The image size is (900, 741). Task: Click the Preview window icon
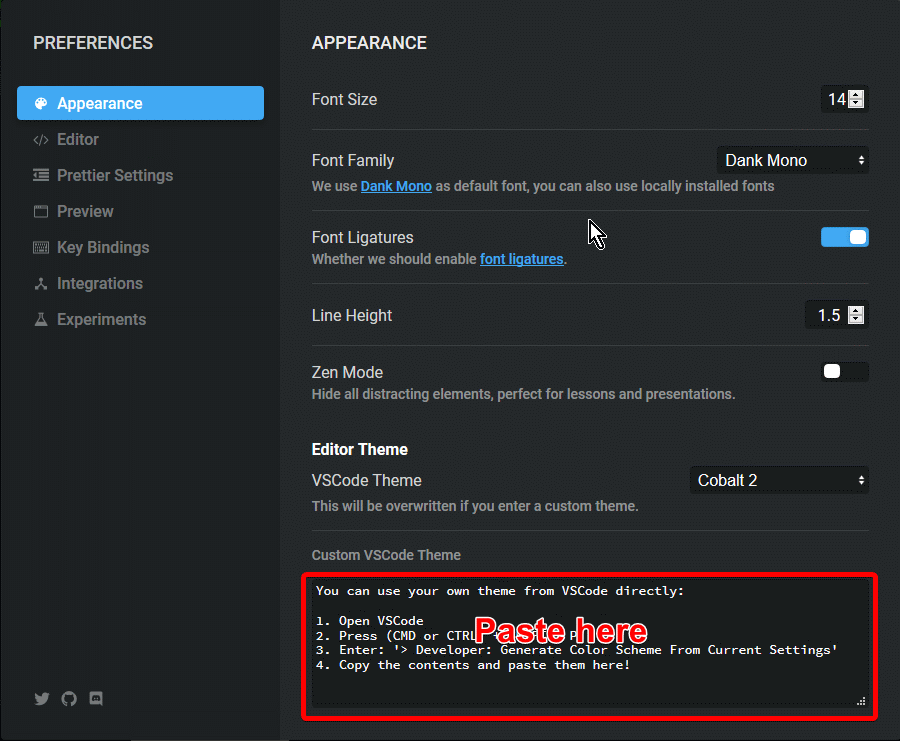(41, 212)
